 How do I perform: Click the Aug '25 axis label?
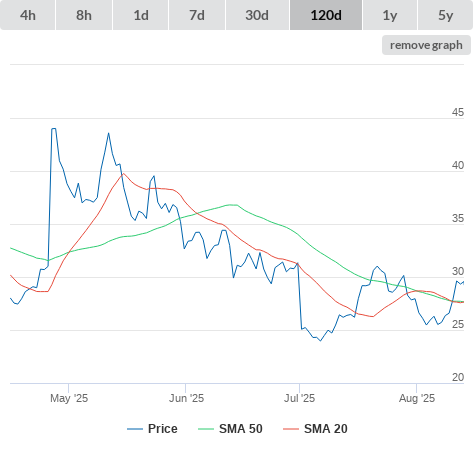point(417,398)
